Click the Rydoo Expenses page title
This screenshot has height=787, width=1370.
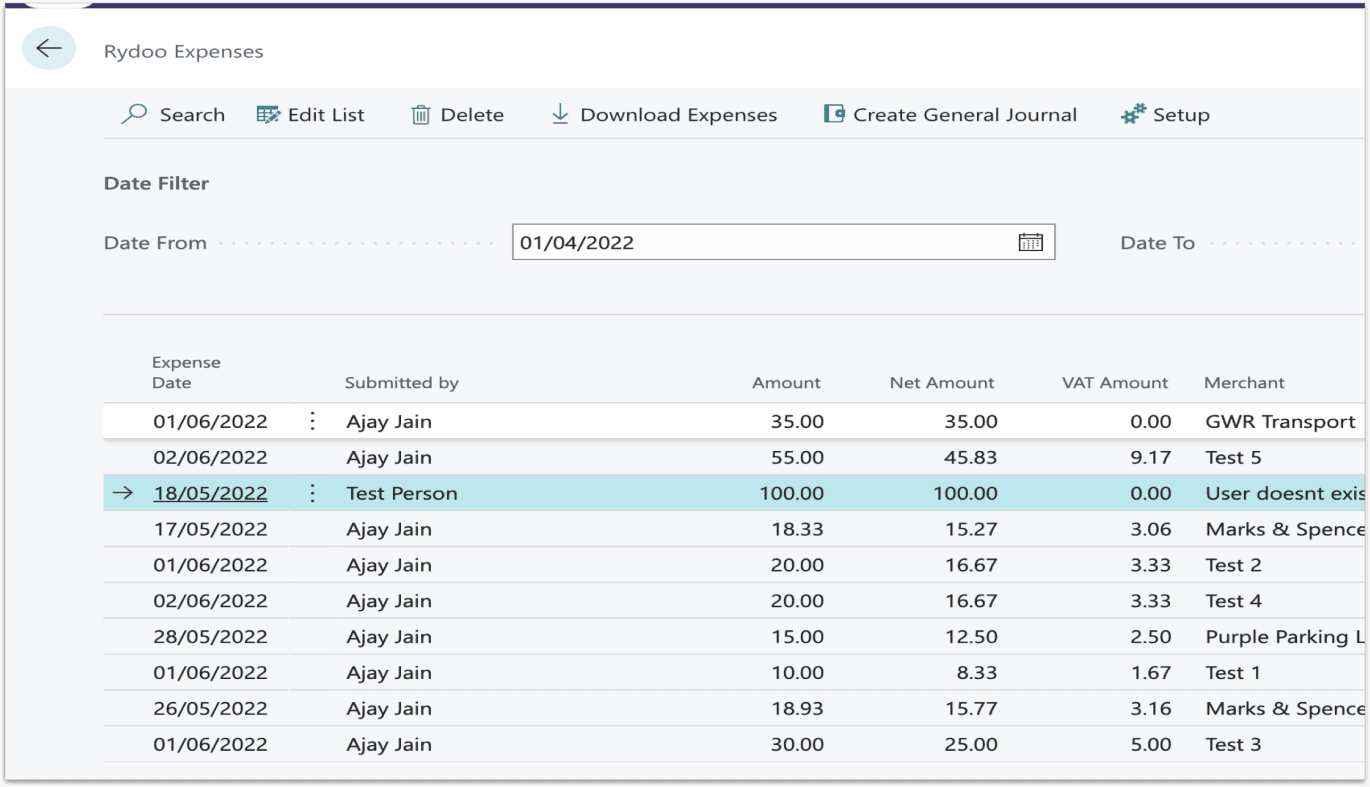pyautogui.click(x=183, y=51)
